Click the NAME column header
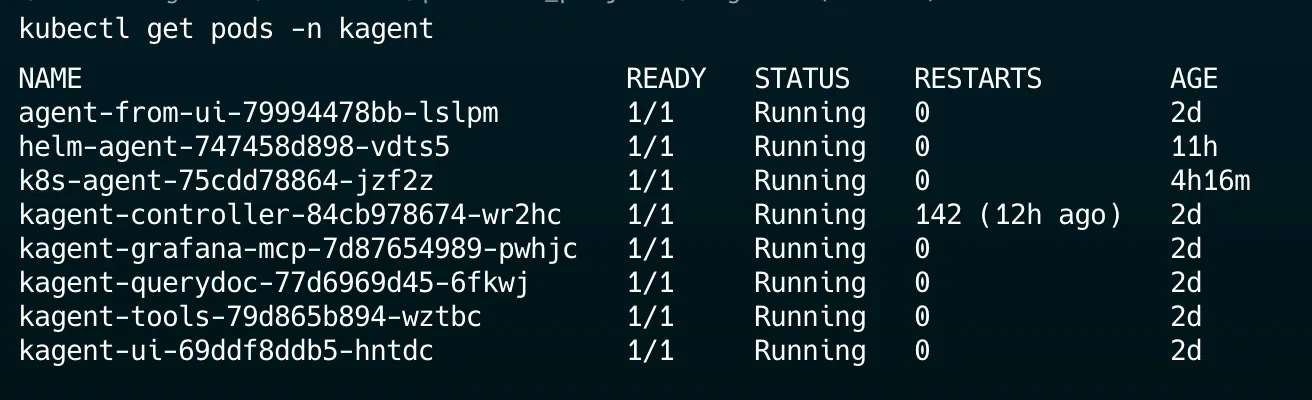The width and height of the screenshot is (1312, 400). coord(50,79)
